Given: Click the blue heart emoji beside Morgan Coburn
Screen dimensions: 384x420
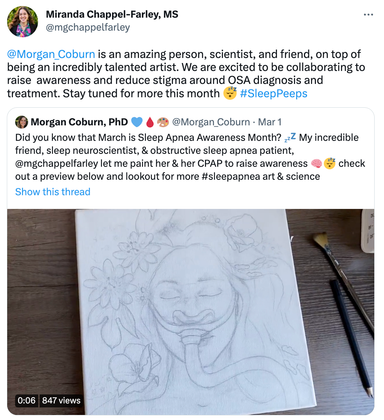Looking at the screenshot, I should [137, 122].
